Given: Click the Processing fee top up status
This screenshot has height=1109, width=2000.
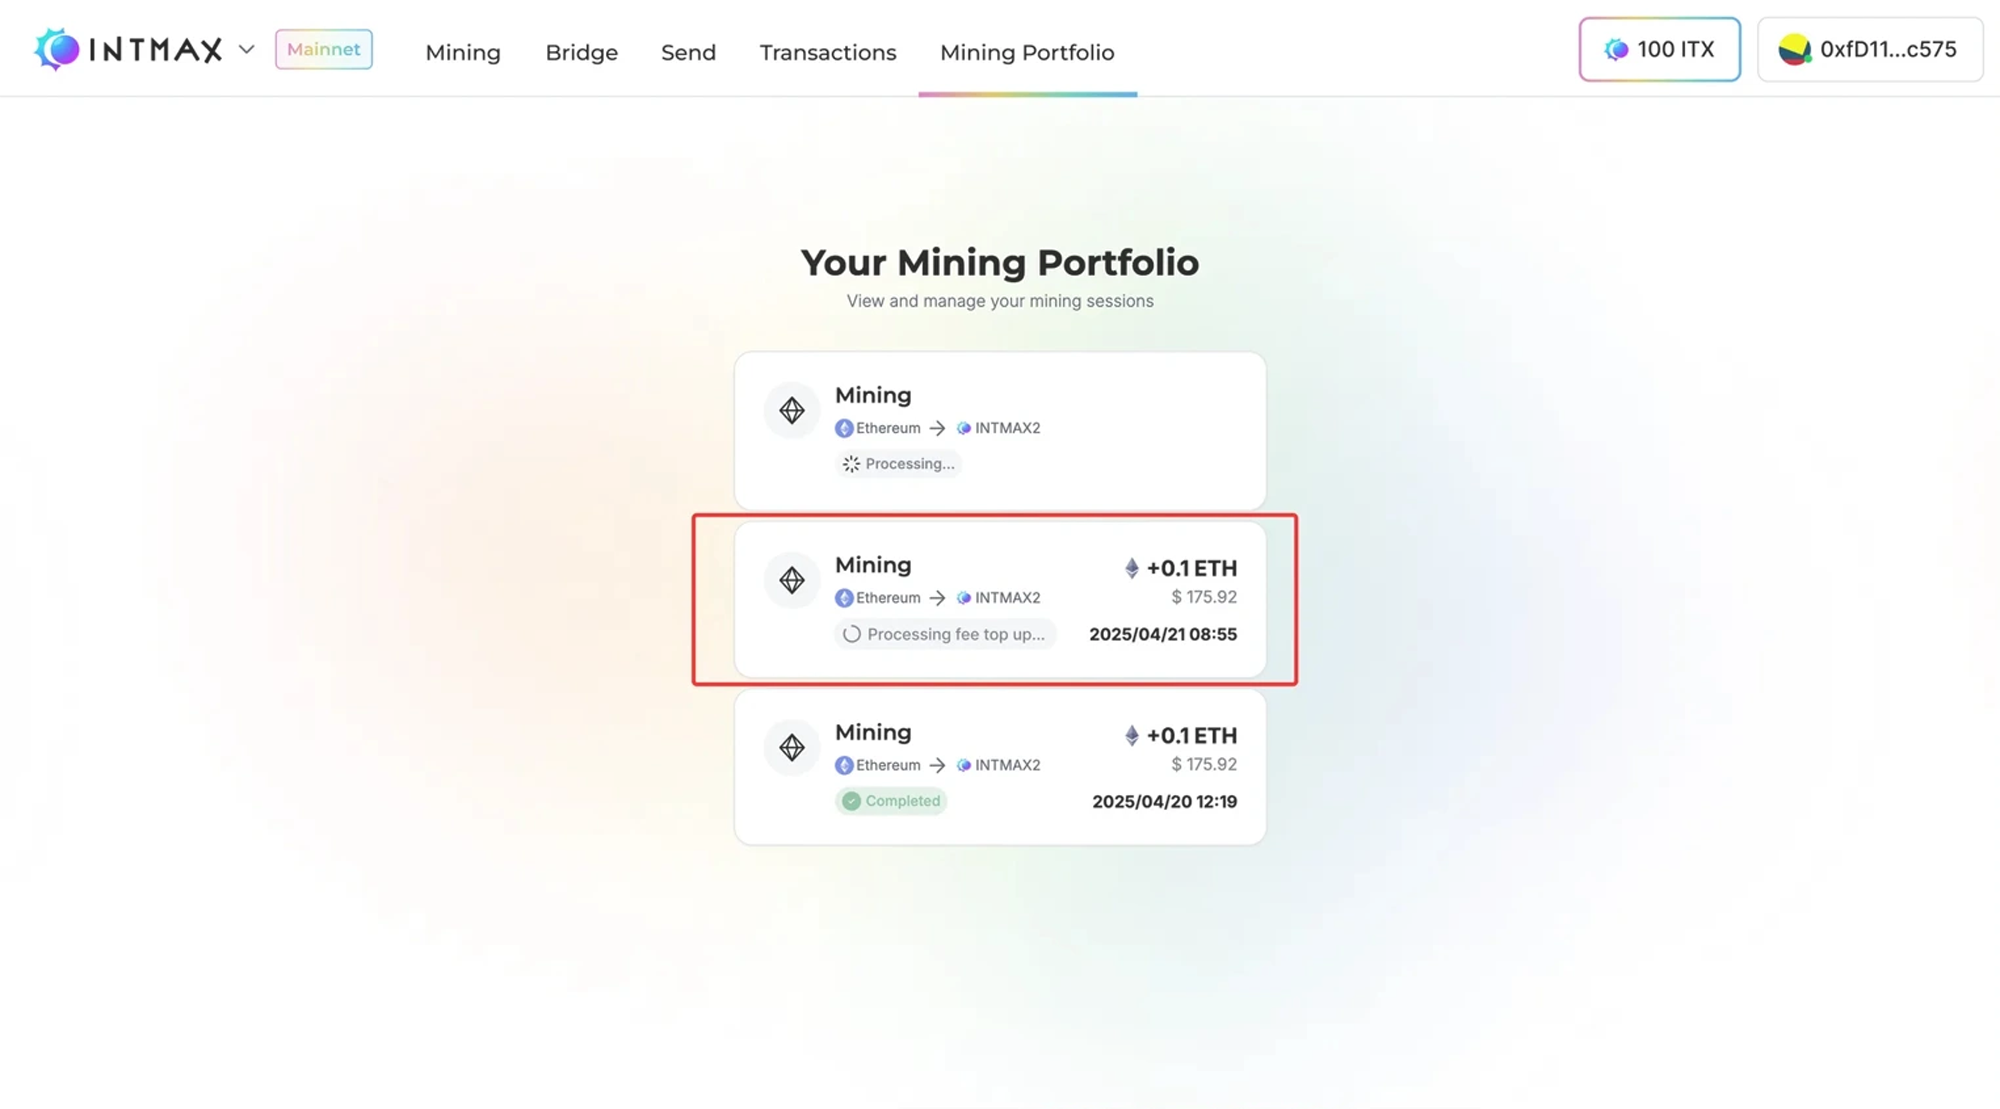Looking at the screenshot, I should pyautogui.click(x=944, y=634).
